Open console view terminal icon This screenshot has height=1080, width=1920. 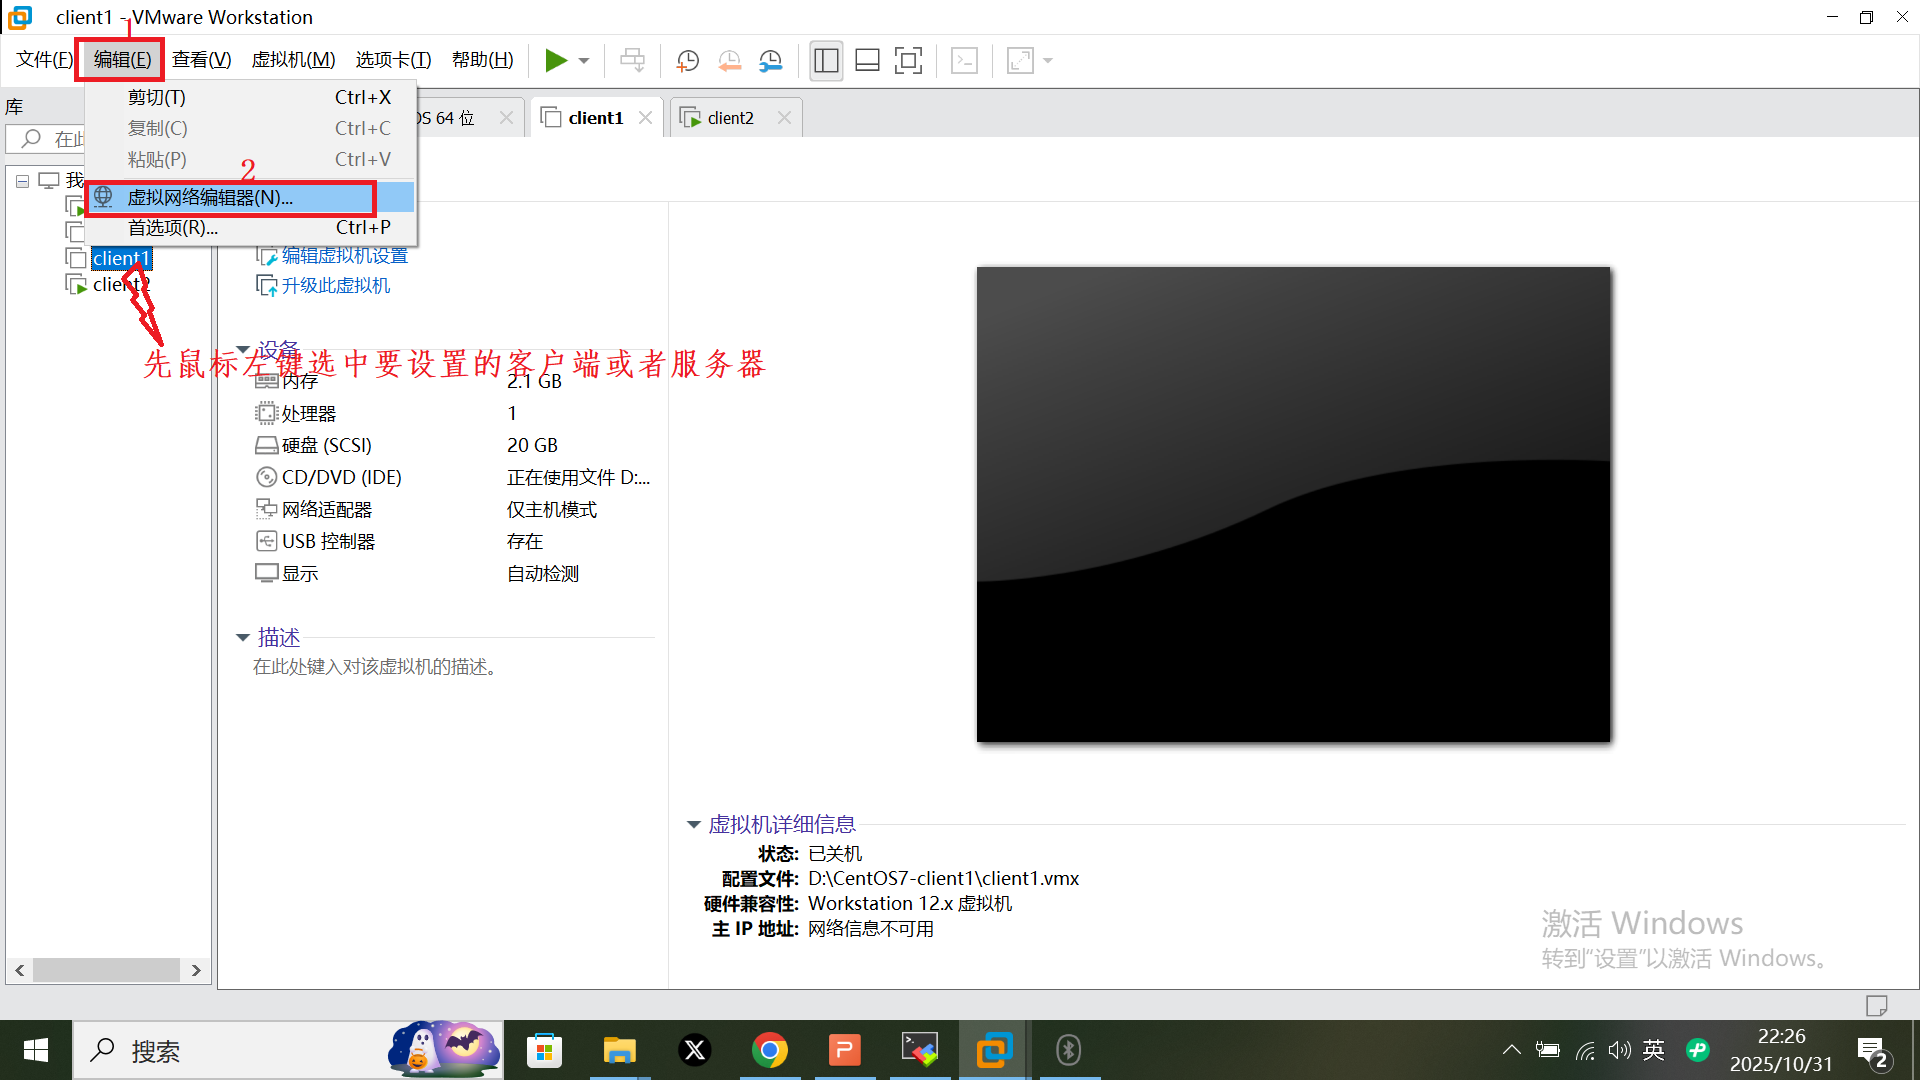[964, 61]
